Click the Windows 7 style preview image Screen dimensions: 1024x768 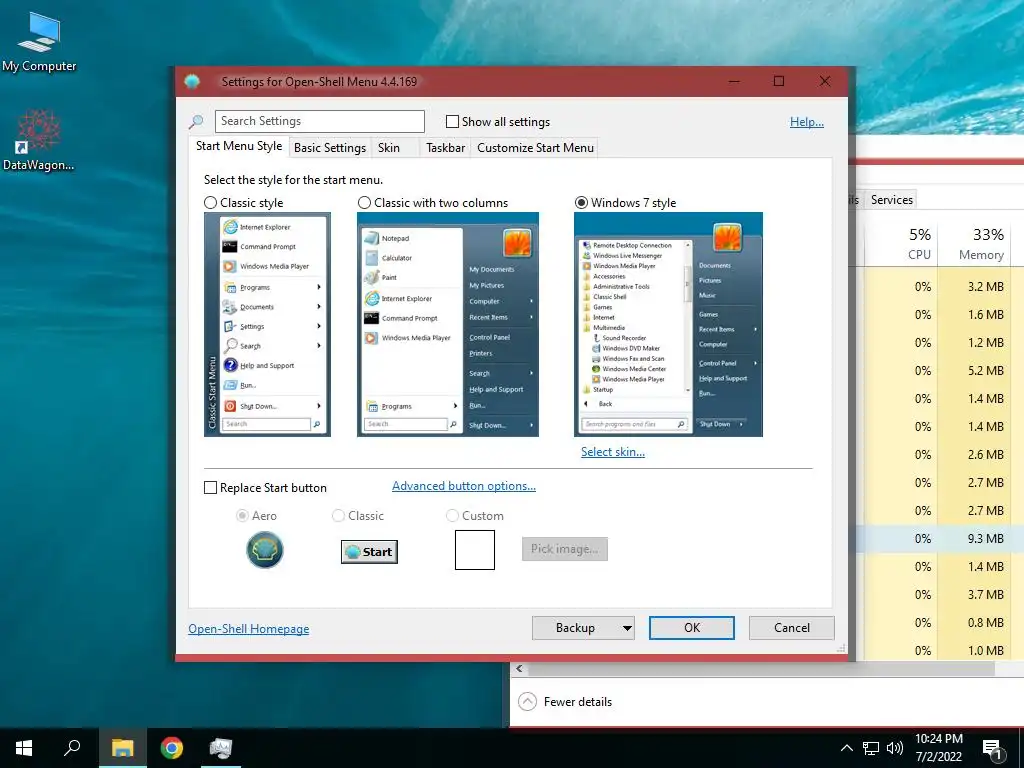pyautogui.click(x=668, y=325)
